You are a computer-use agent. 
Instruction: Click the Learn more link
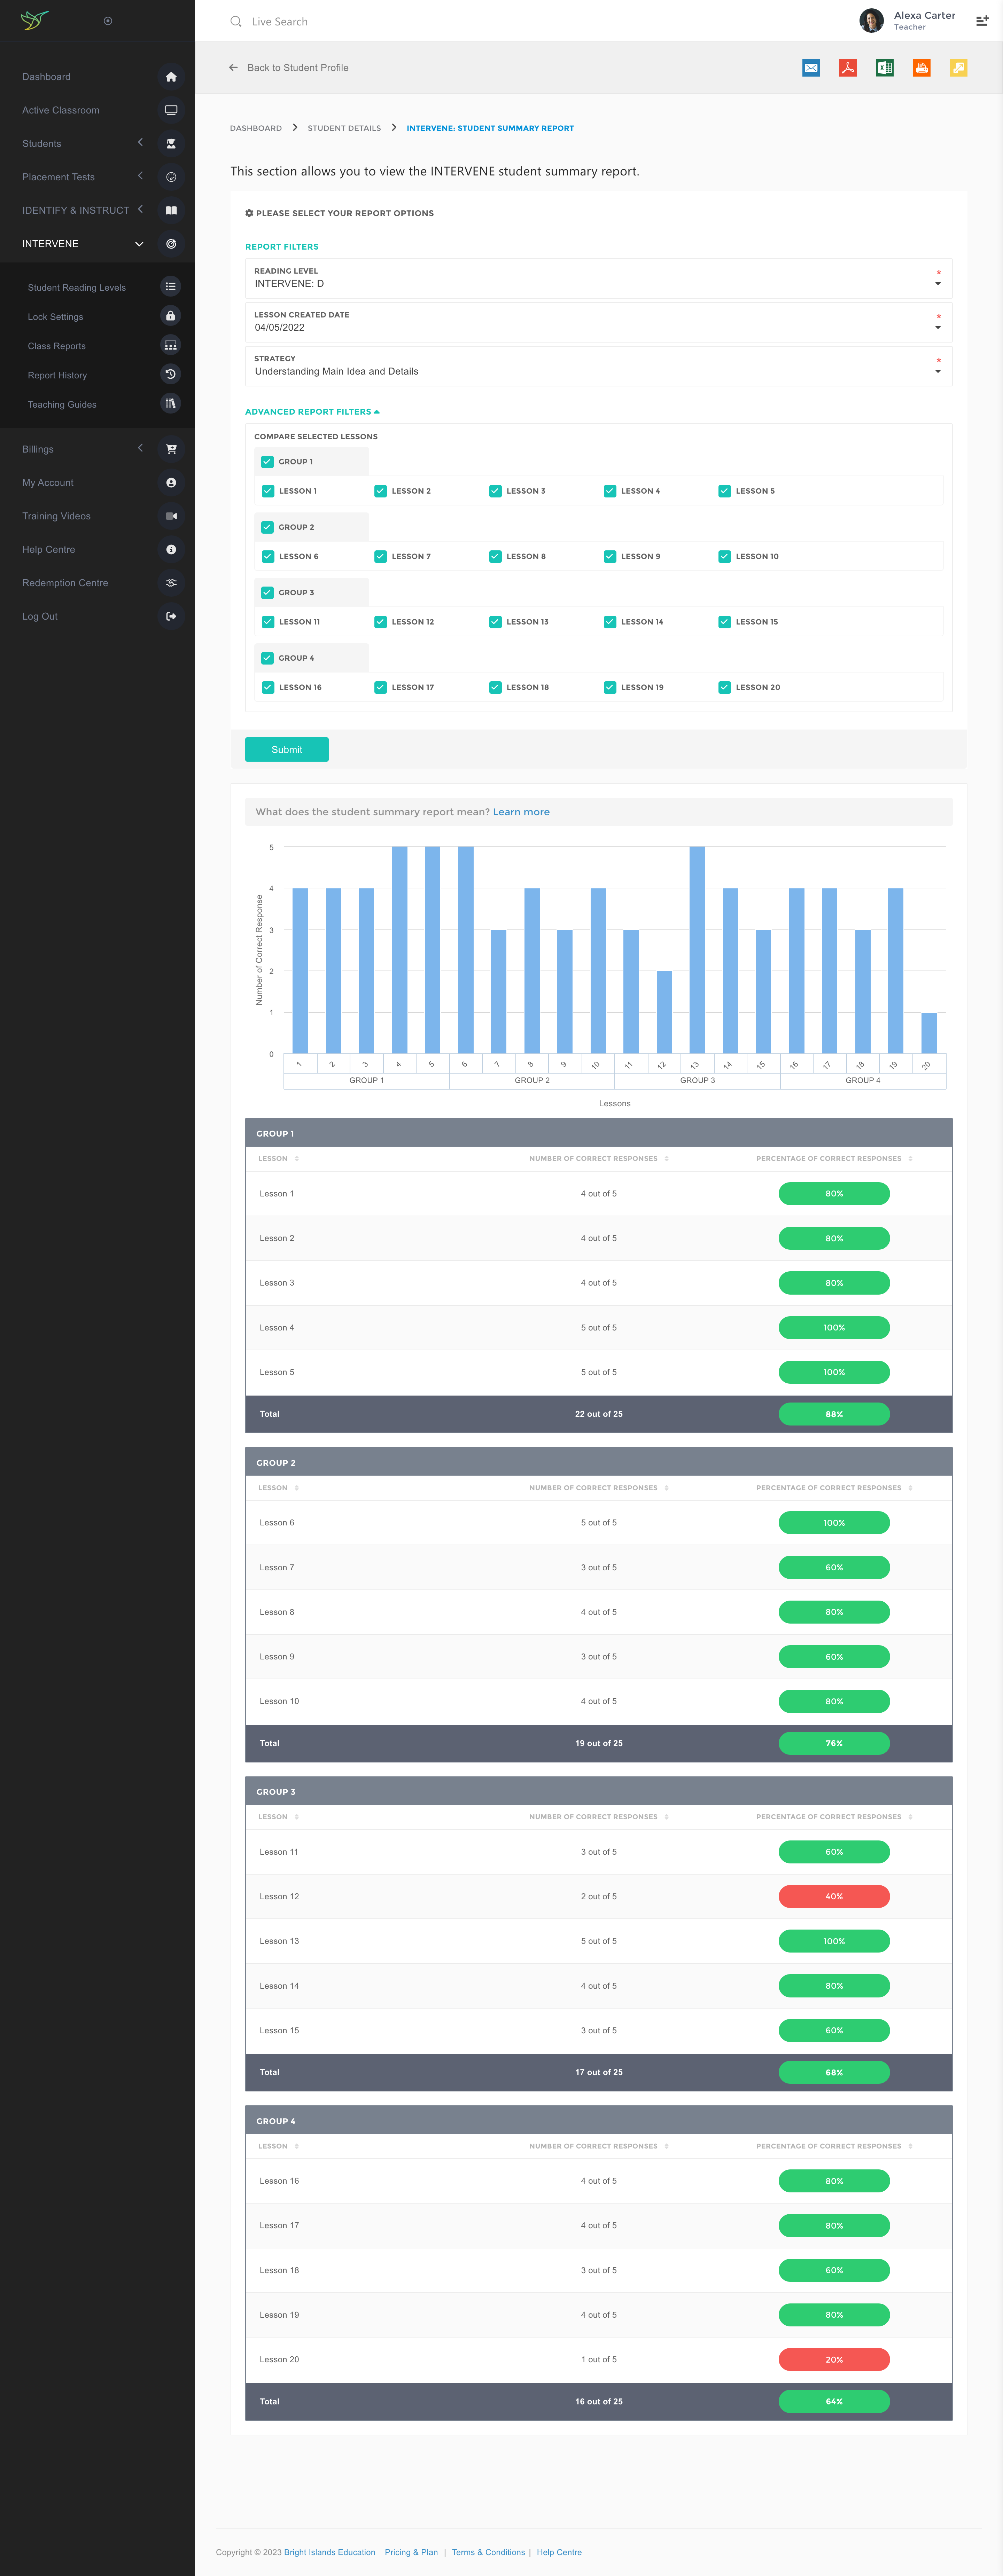521,812
